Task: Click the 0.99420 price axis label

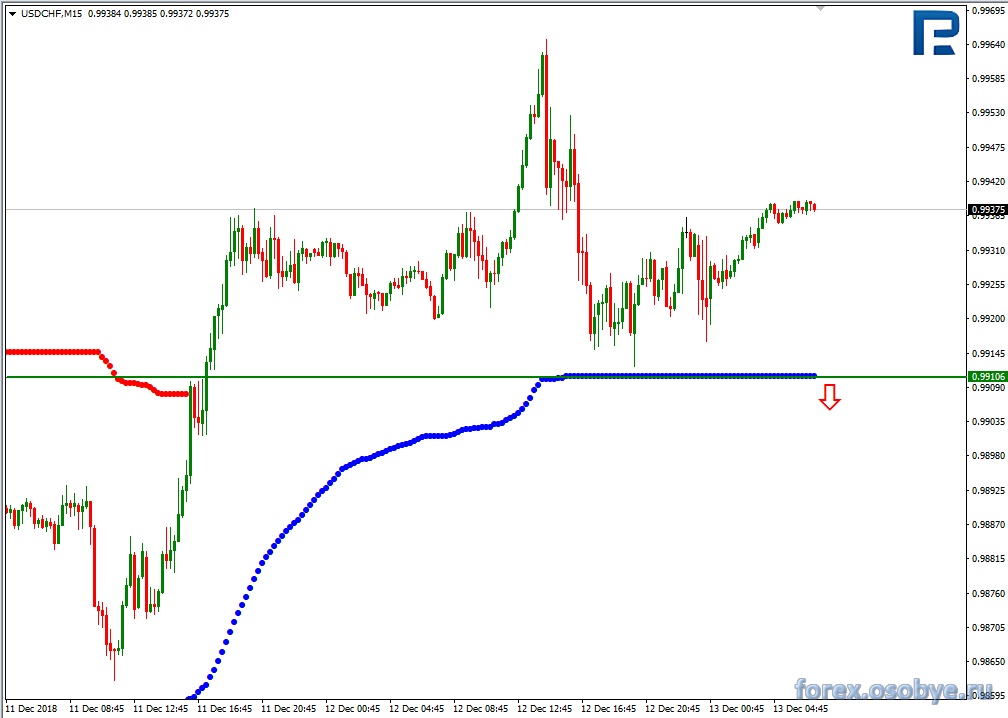Action: (989, 181)
